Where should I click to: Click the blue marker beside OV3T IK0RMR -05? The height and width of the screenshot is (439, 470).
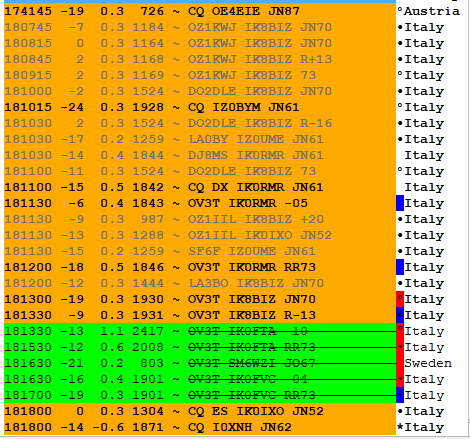pyautogui.click(x=400, y=203)
